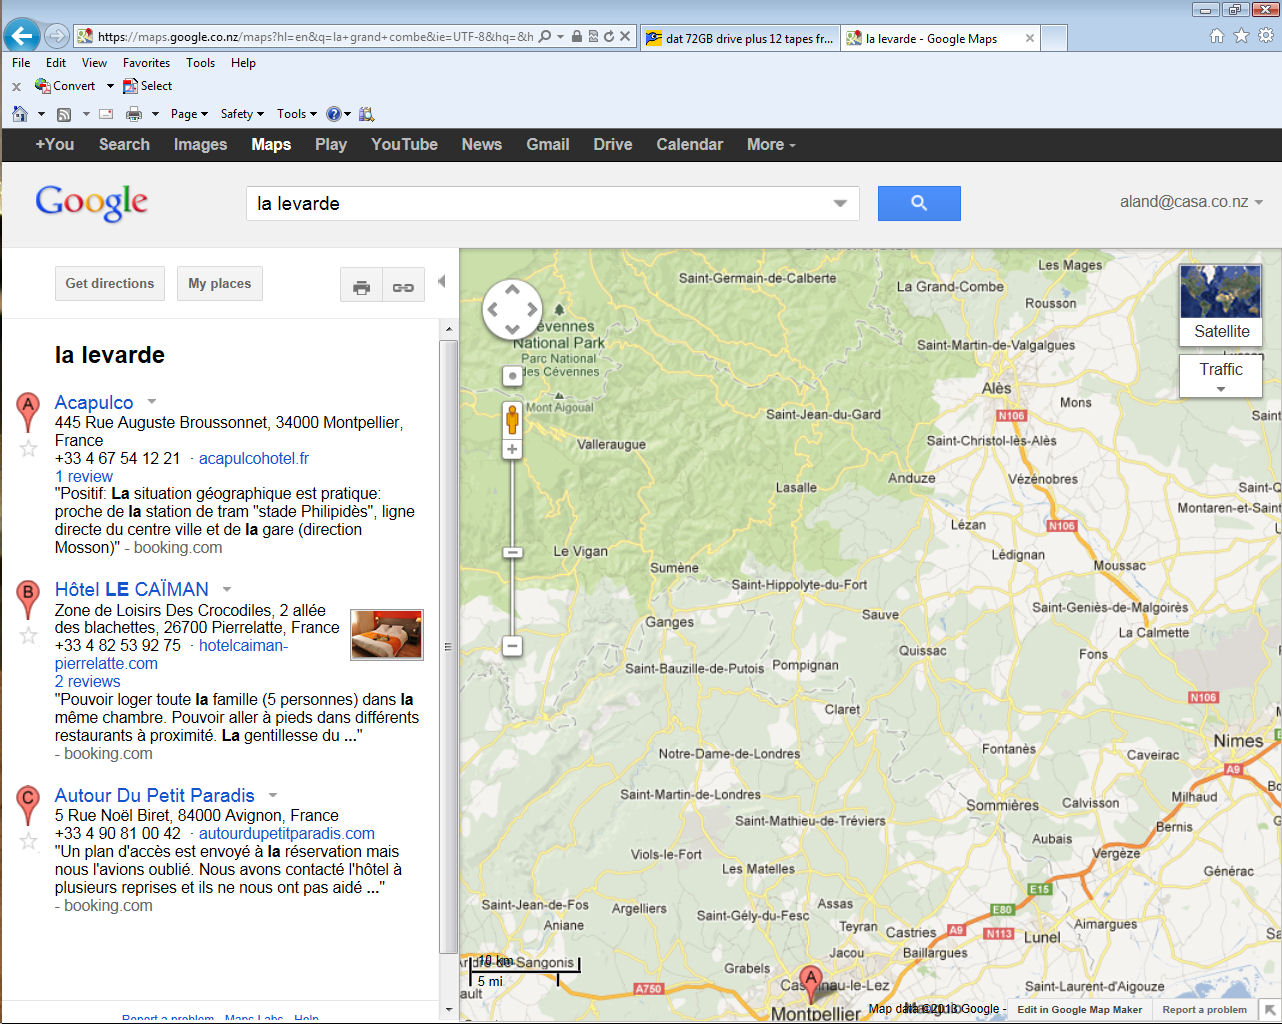Zoom in with the map plus button
The width and height of the screenshot is (1282, 1024).
tap(512, 449)
